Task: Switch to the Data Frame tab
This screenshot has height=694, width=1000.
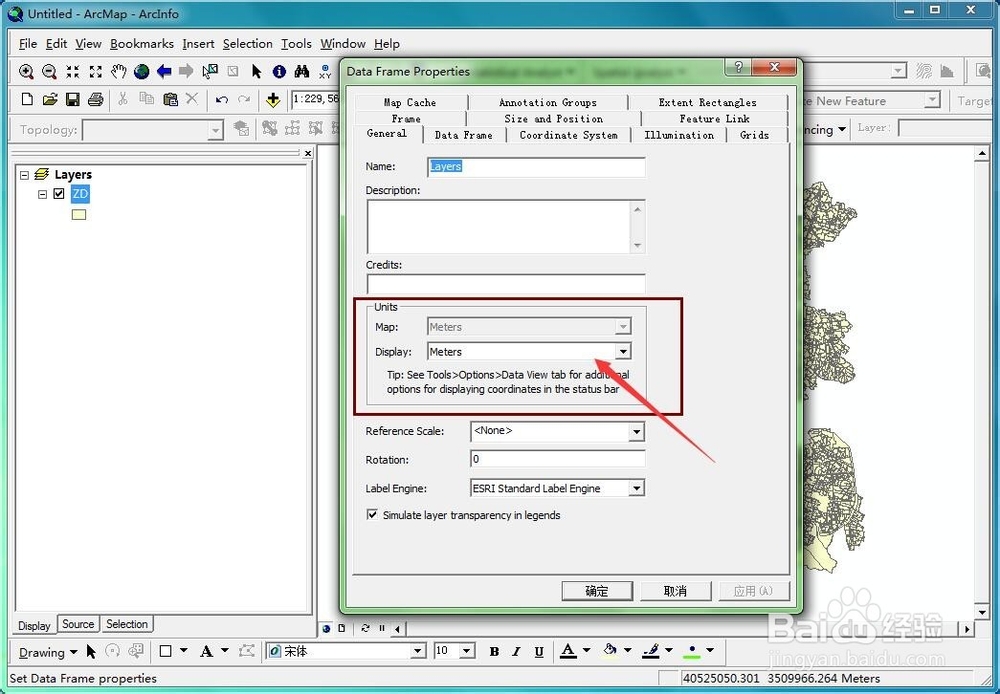Action: pyautogui.click(x=464, y=135)
